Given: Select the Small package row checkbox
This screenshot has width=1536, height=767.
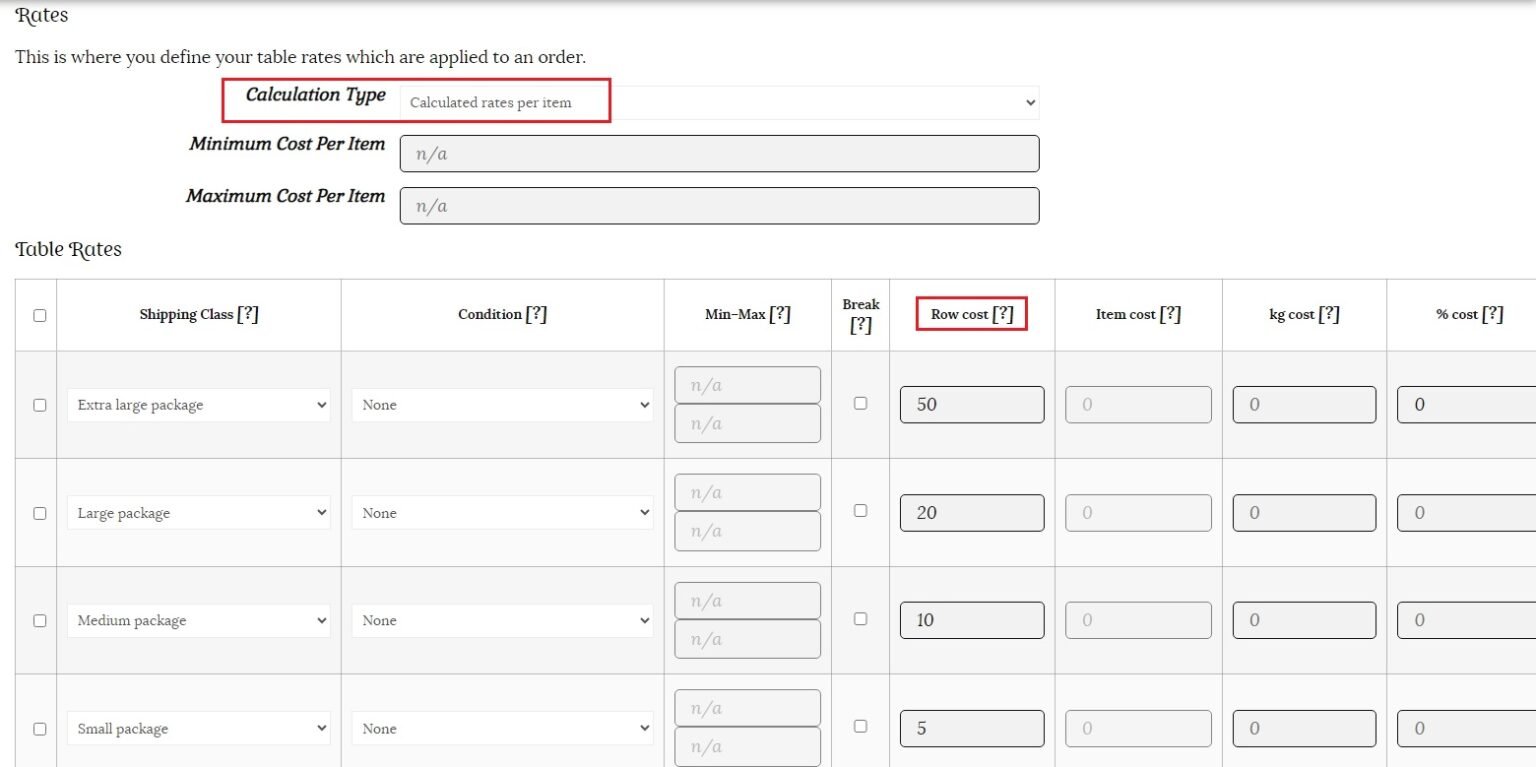Looking at the screenshot, I should pyautogui.click(x=40, y=729).
